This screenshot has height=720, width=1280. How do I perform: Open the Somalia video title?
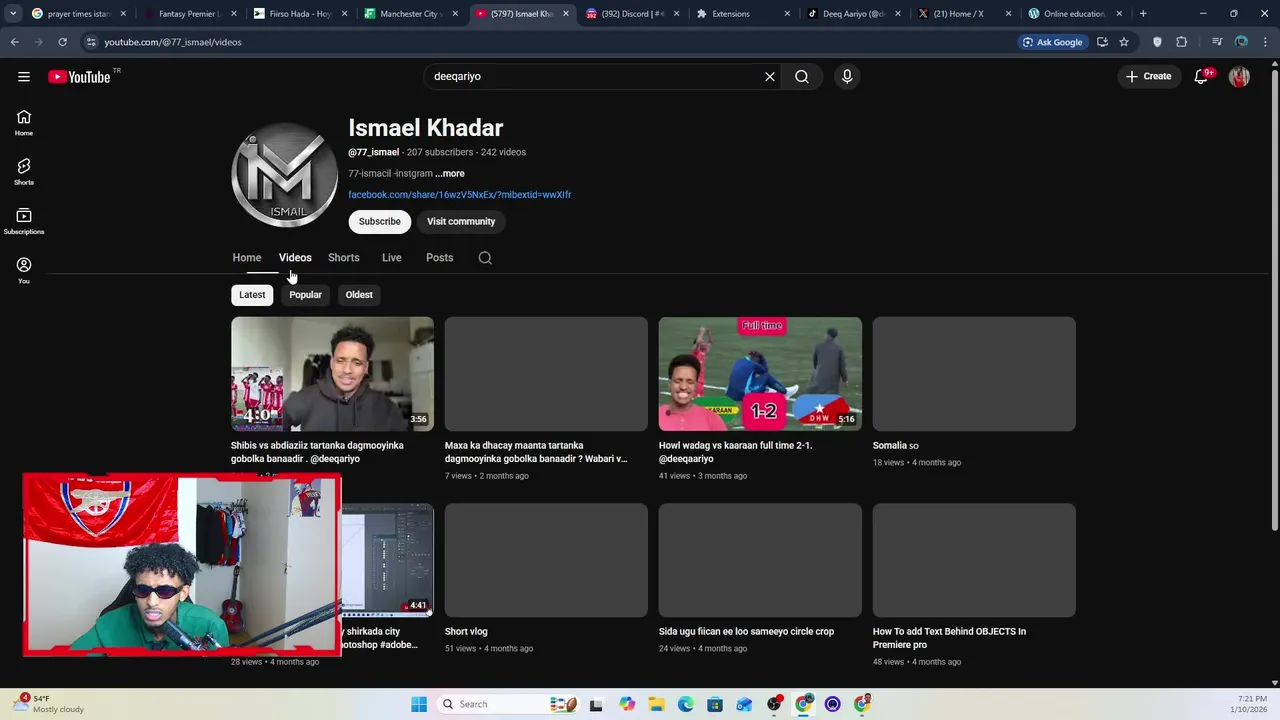click(895, 446)
